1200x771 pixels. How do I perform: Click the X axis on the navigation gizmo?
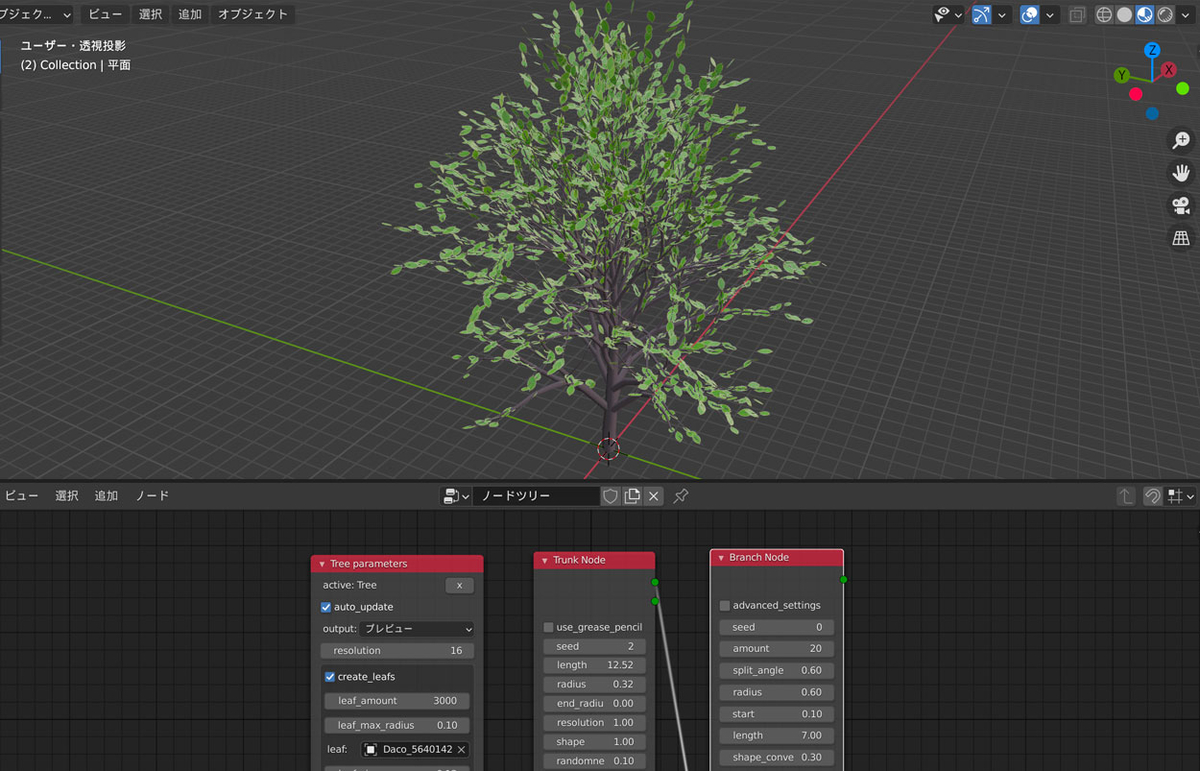pos(1169,70)
